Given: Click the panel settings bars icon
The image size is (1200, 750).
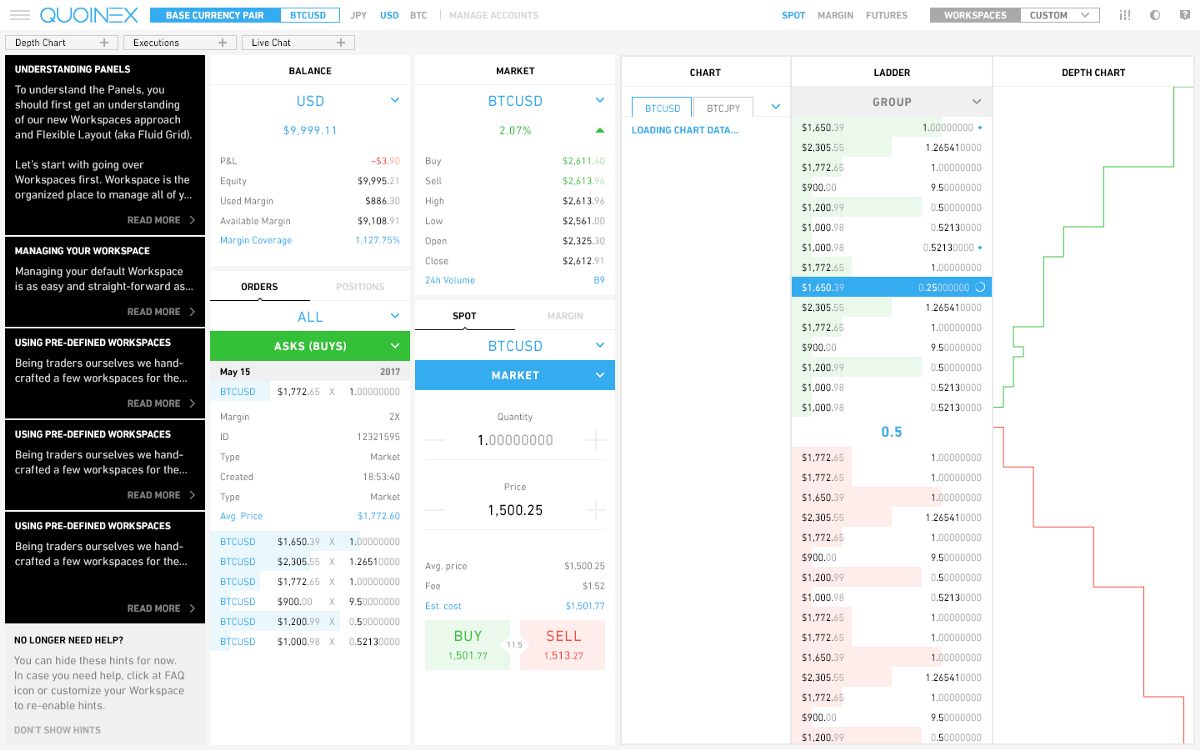Looking at the screenshot, I should point(1126,15).
